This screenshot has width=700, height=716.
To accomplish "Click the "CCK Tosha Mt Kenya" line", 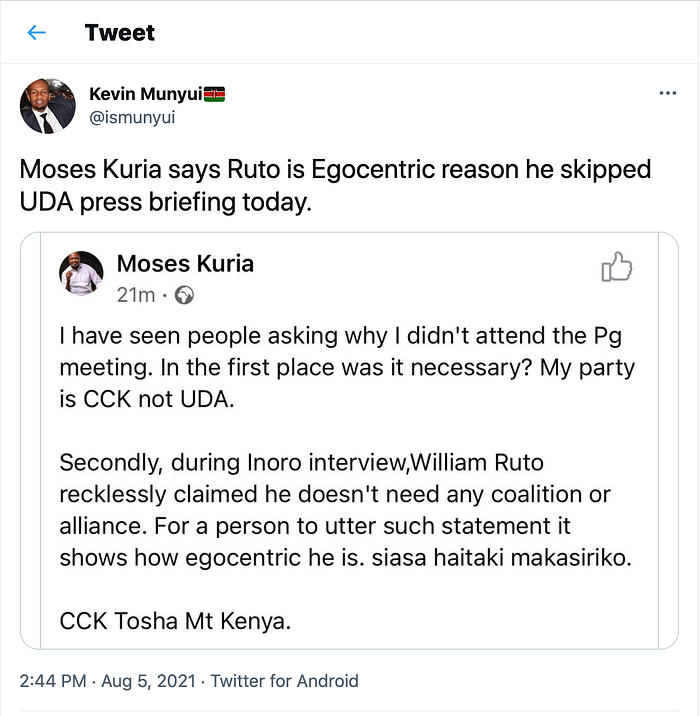I will pyautogui.click(x=175, y=620).
